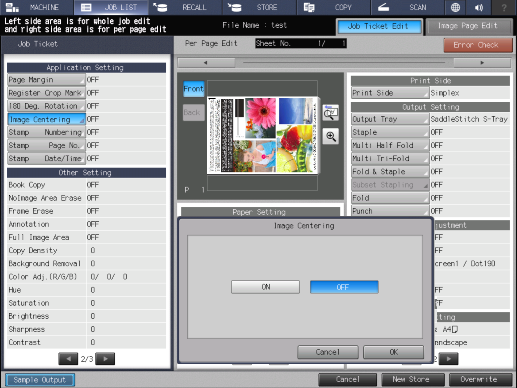Image resolution: width=517 pixels, height=388 pixels.
Task: Open the Stamp Page No. setting
Action: 46,145
